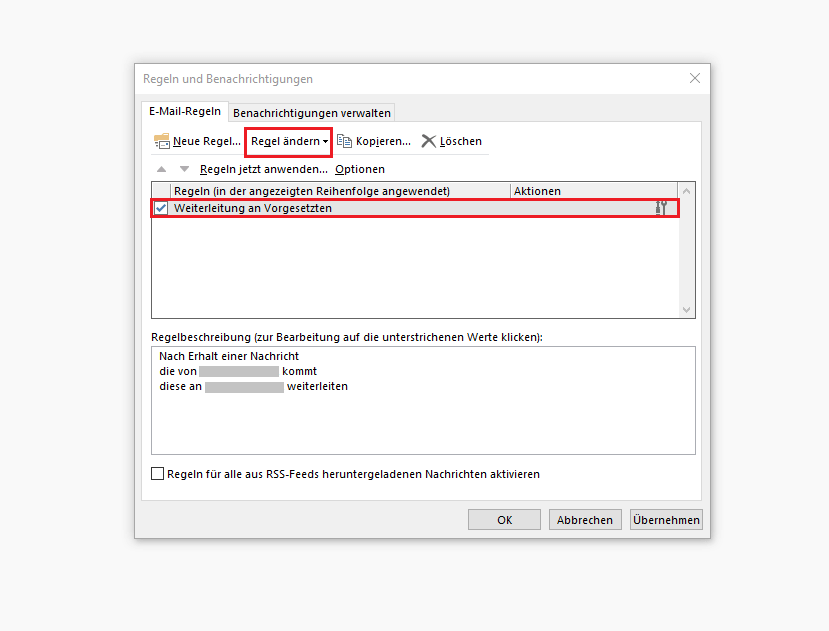Screen dimensions: 829x631
Task: Uncheck the Weiterleitung an Vorgesetzten rule
Action: [161, 208]
